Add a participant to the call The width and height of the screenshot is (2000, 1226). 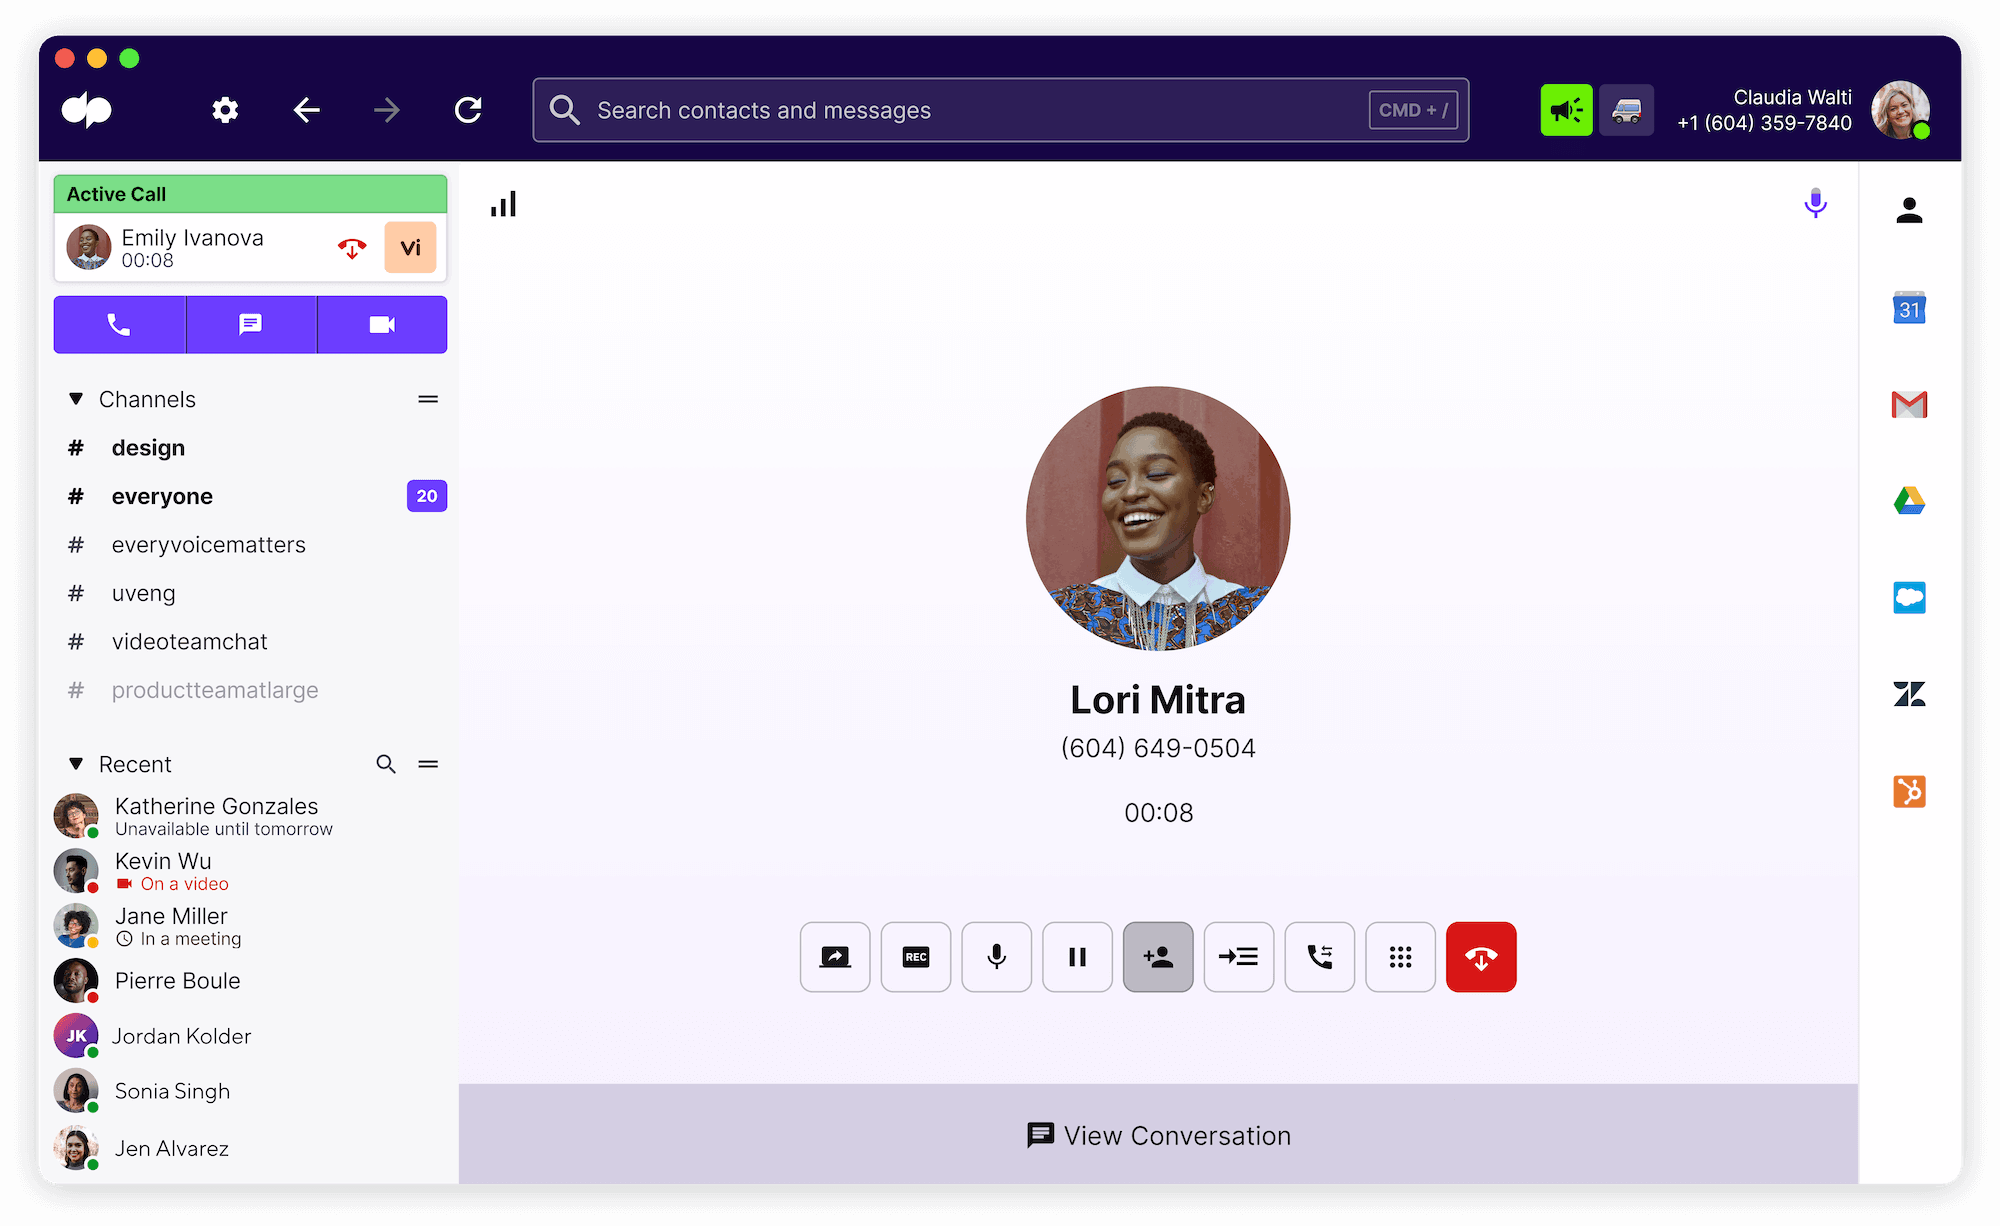(1157, 957)
